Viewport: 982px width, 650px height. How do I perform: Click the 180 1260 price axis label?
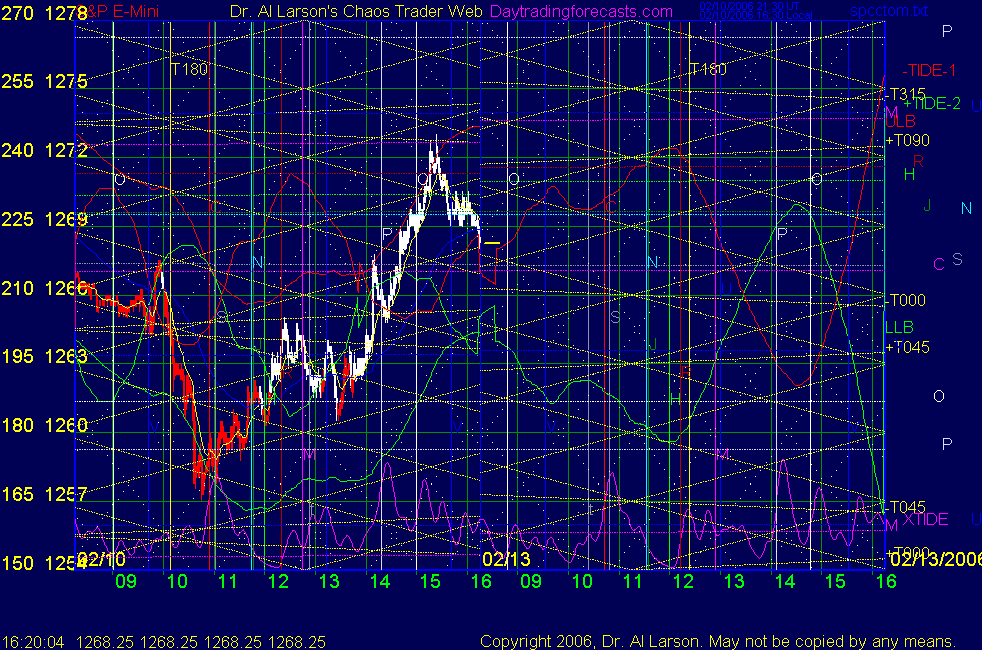point(44,425)
